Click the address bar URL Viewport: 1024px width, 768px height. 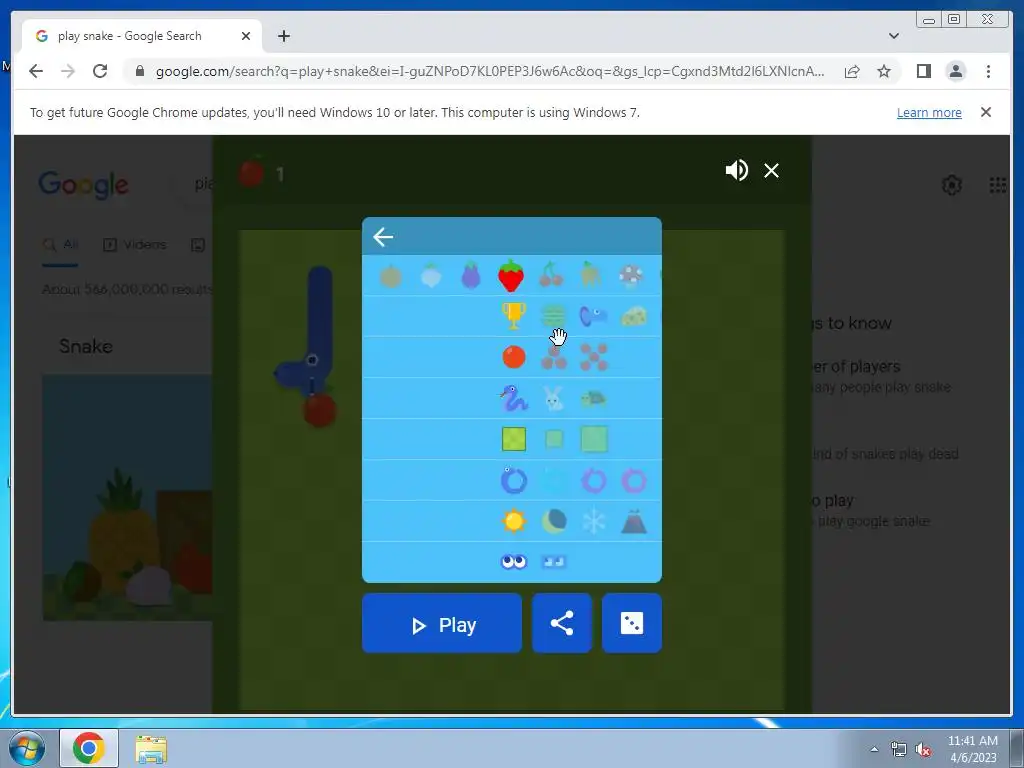490,71
